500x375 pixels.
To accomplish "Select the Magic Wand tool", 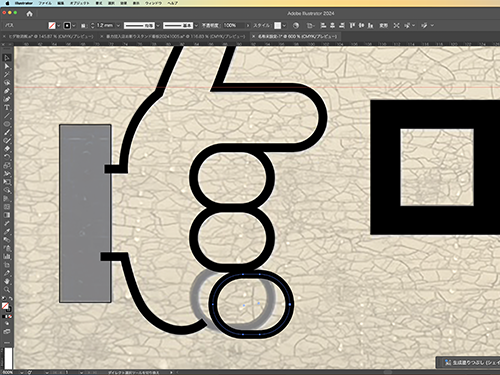I will [7, 75].
